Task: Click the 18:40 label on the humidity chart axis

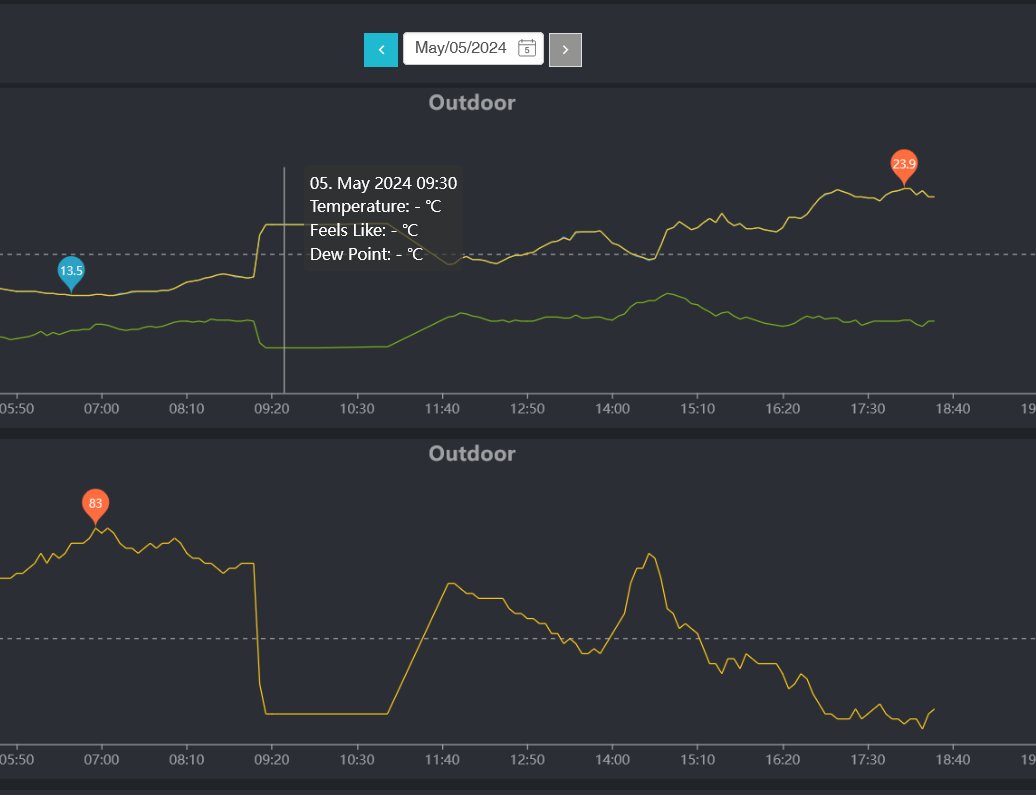Action: pyautogui.click(x=953, y=759)
